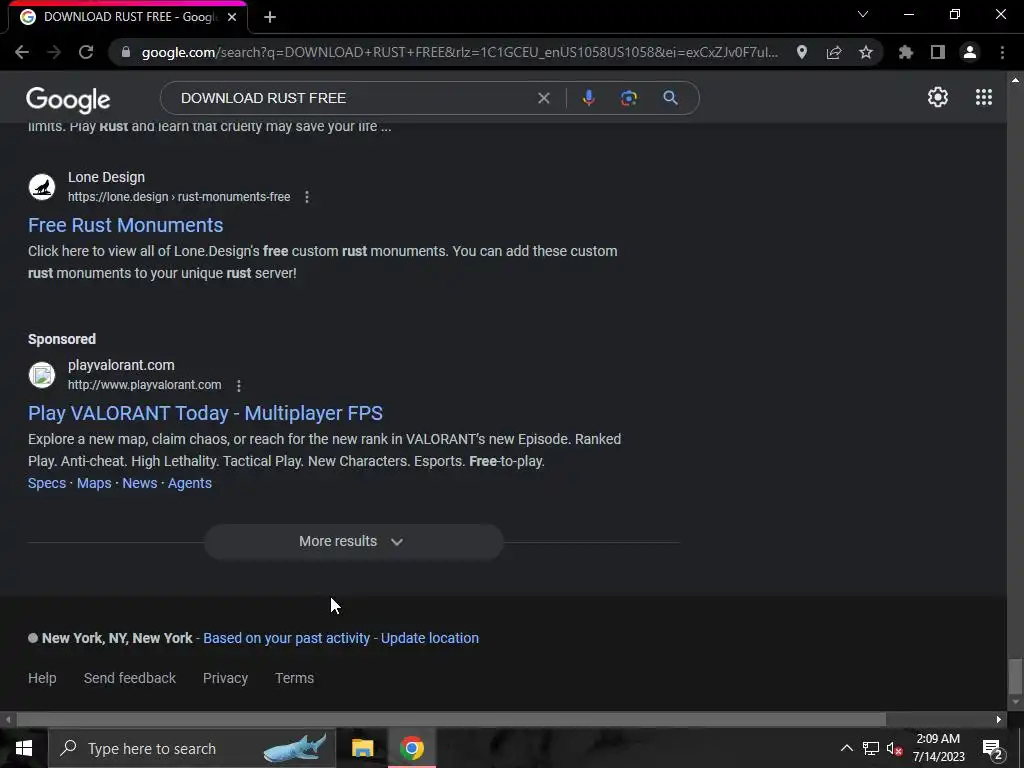Click Update location link

click(430, 638)
